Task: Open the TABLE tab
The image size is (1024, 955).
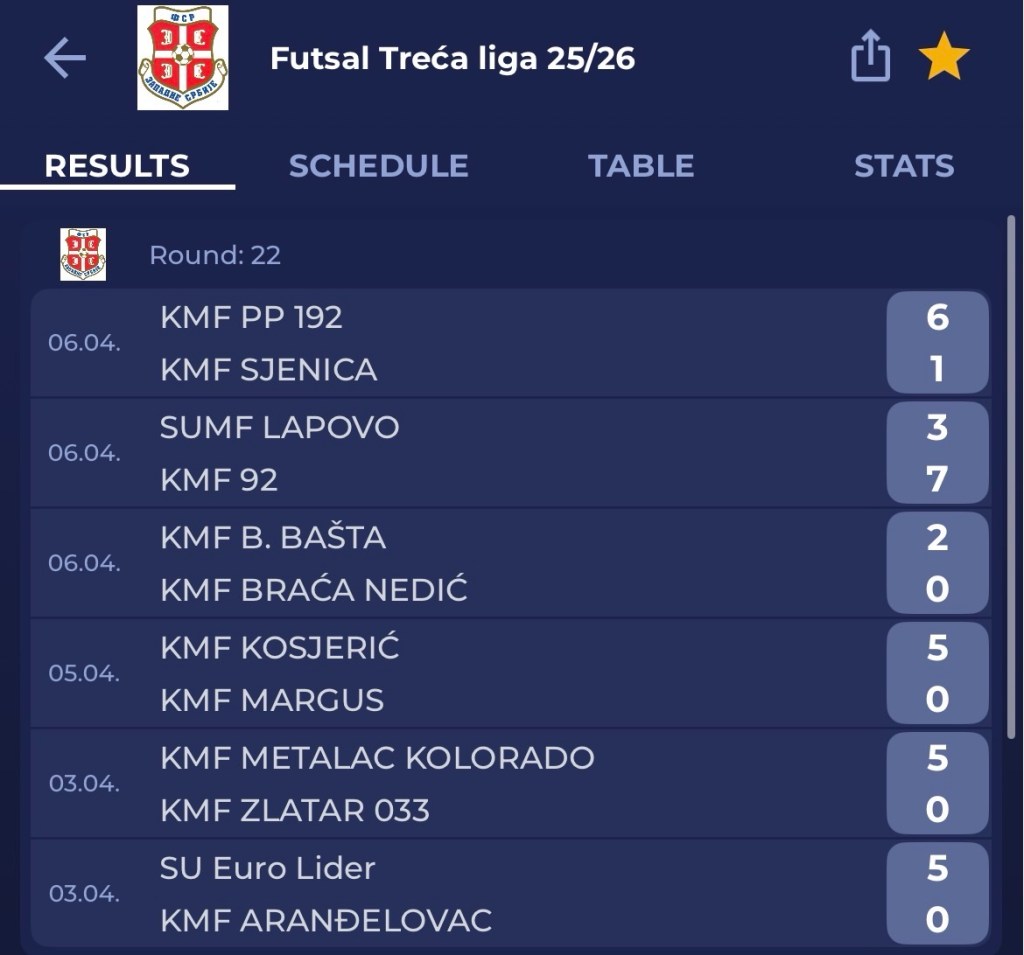Action: pyautogui.click(x=641, y=166)
